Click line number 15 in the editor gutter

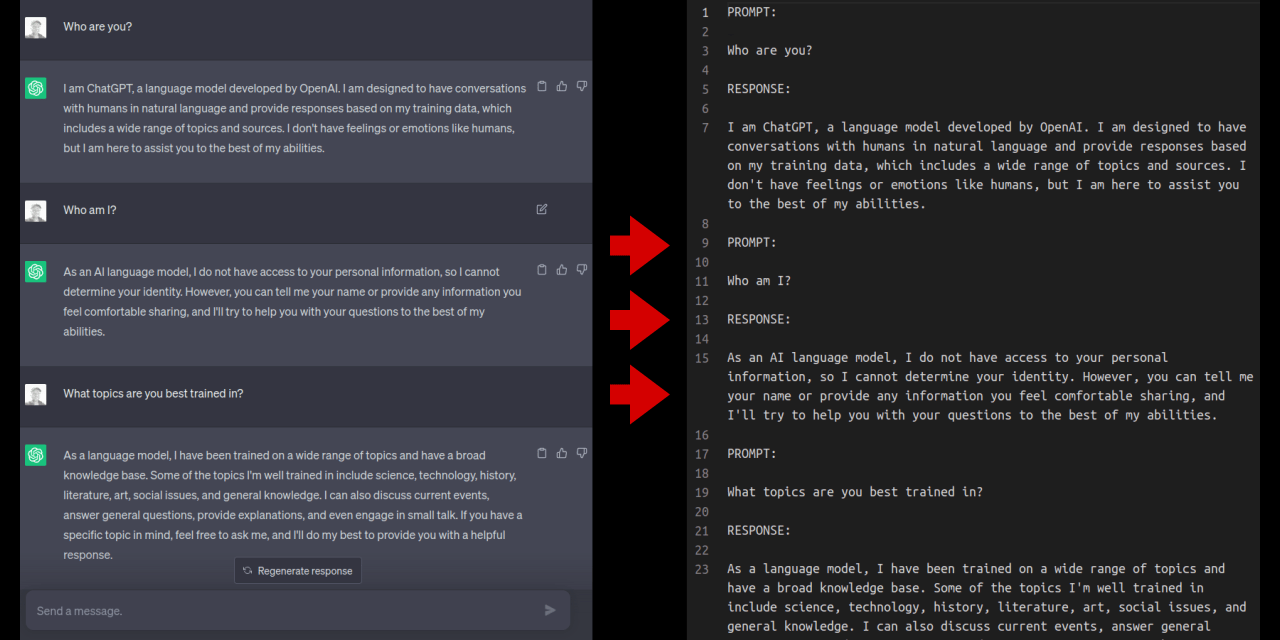pyautogui.click(x=702, y=357)
